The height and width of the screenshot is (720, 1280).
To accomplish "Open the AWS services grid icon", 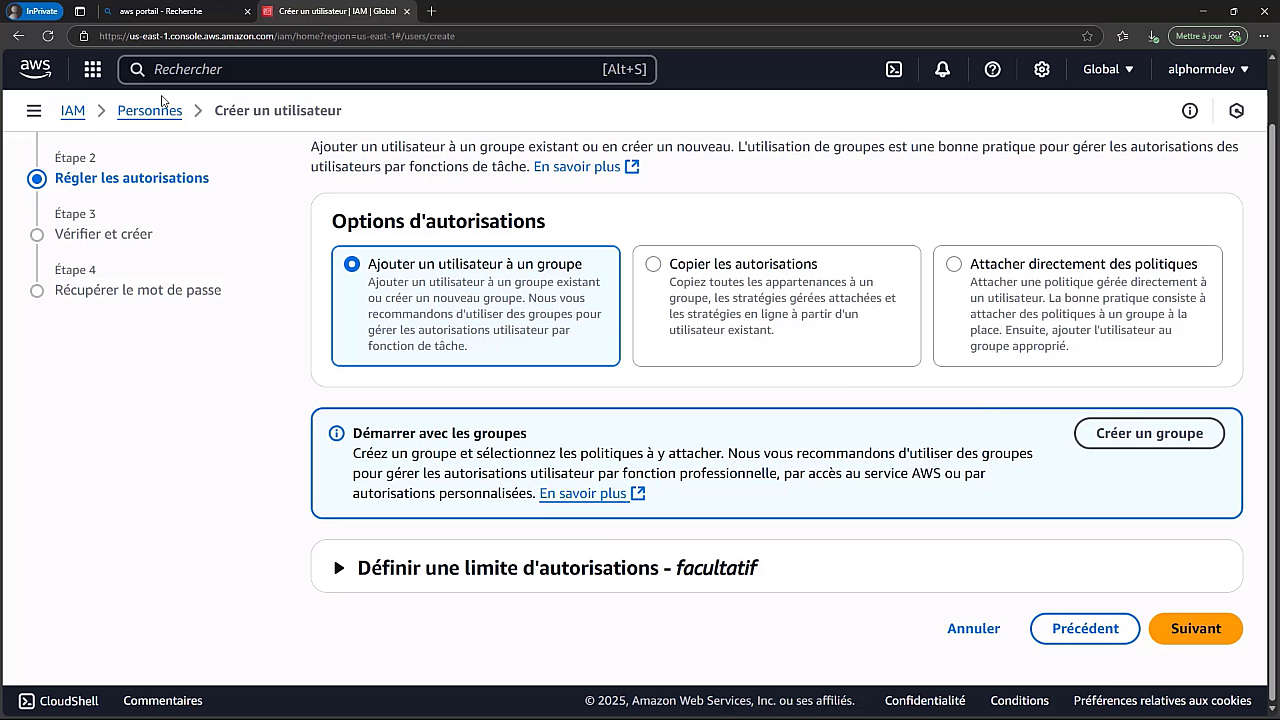I will [92, 69].
